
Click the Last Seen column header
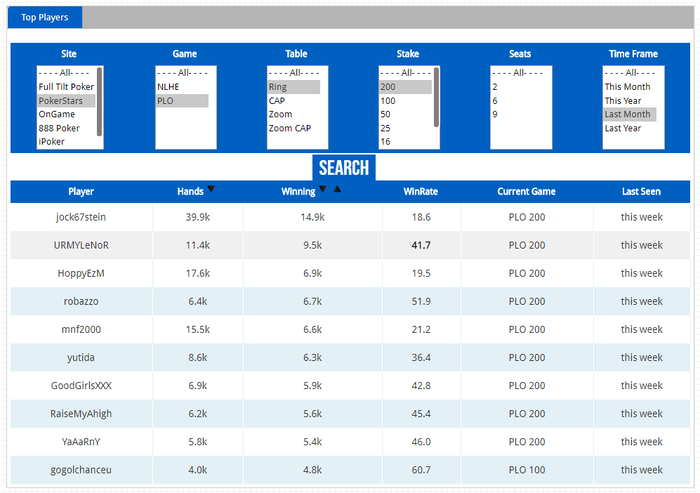click(641, 192)
